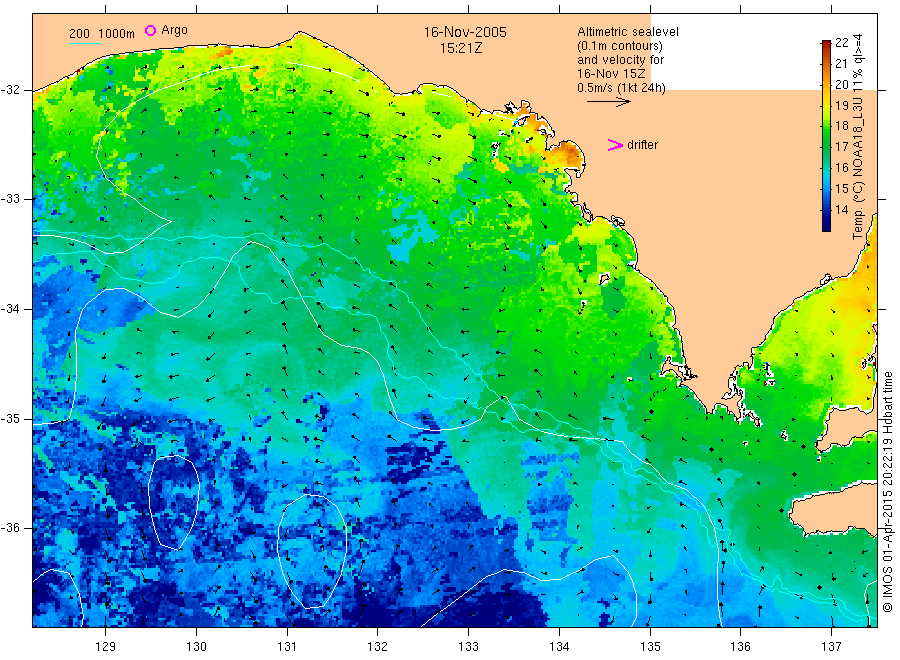This screenshot has width=900, height=660.
Task: Click the cyan depth contour legend line
Action: 84,43
